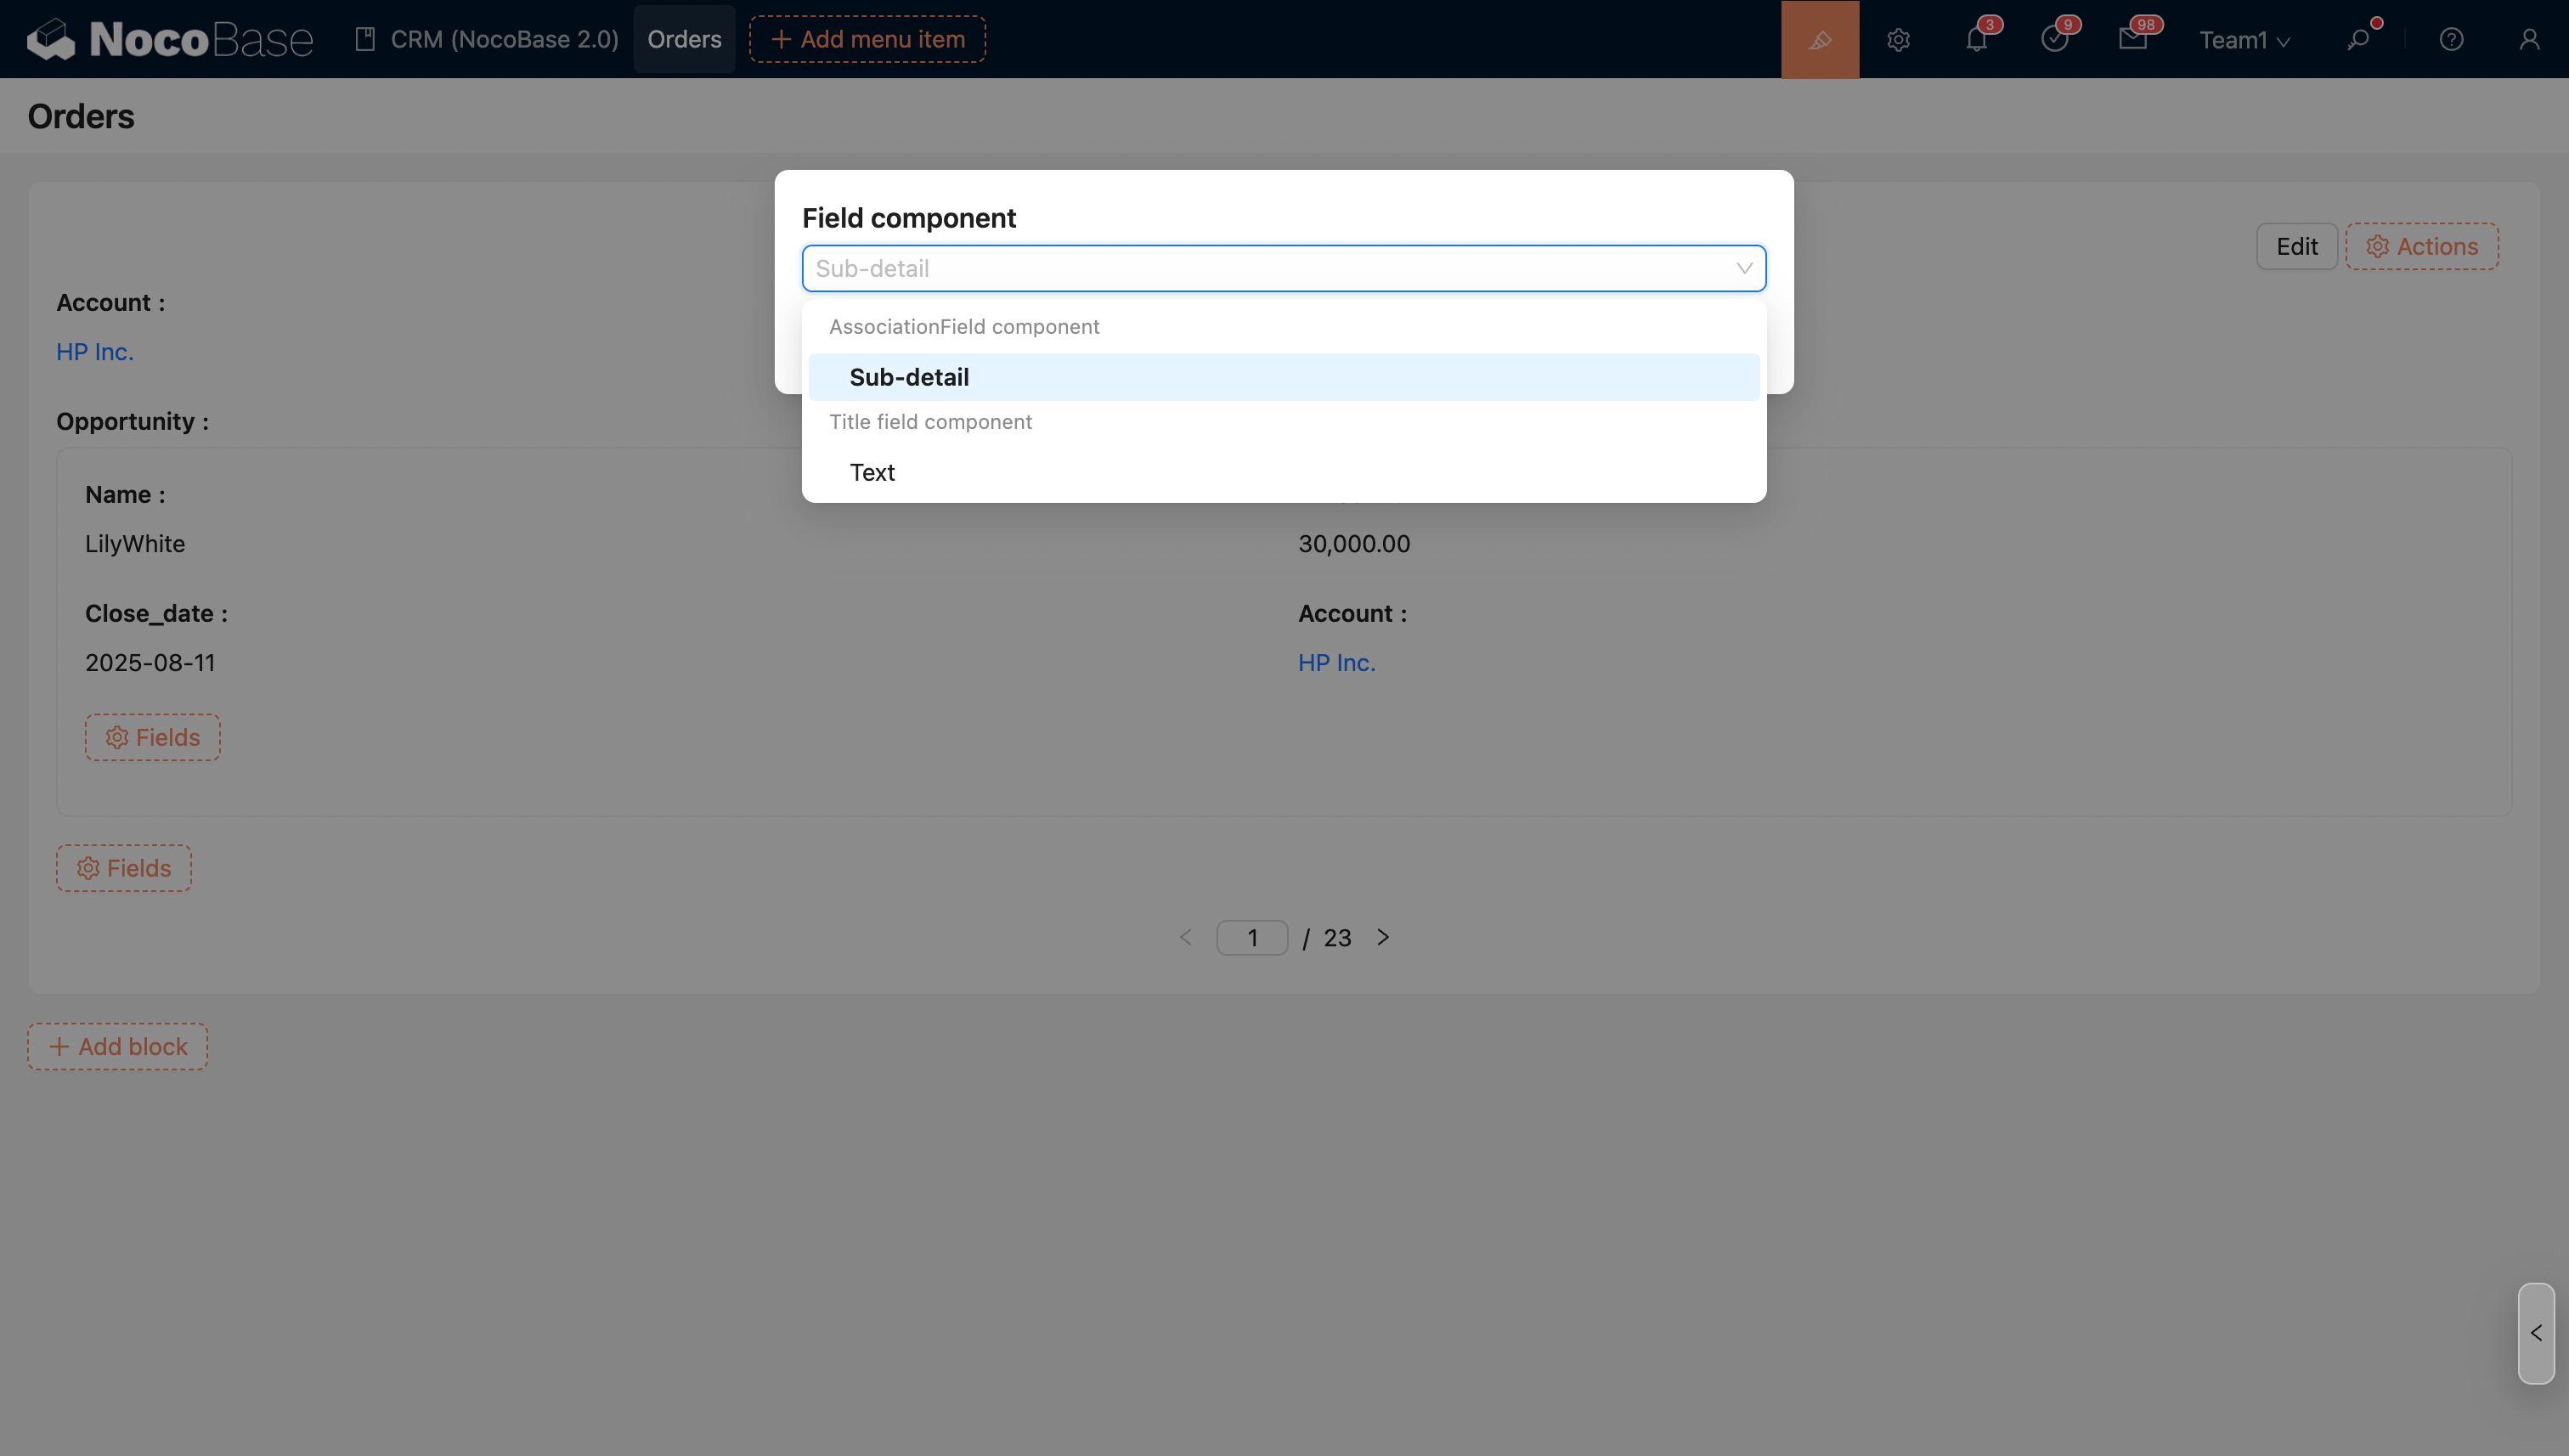Open the workflow tasks check icon
Screen dimensions: 2569x1456
2054,39
